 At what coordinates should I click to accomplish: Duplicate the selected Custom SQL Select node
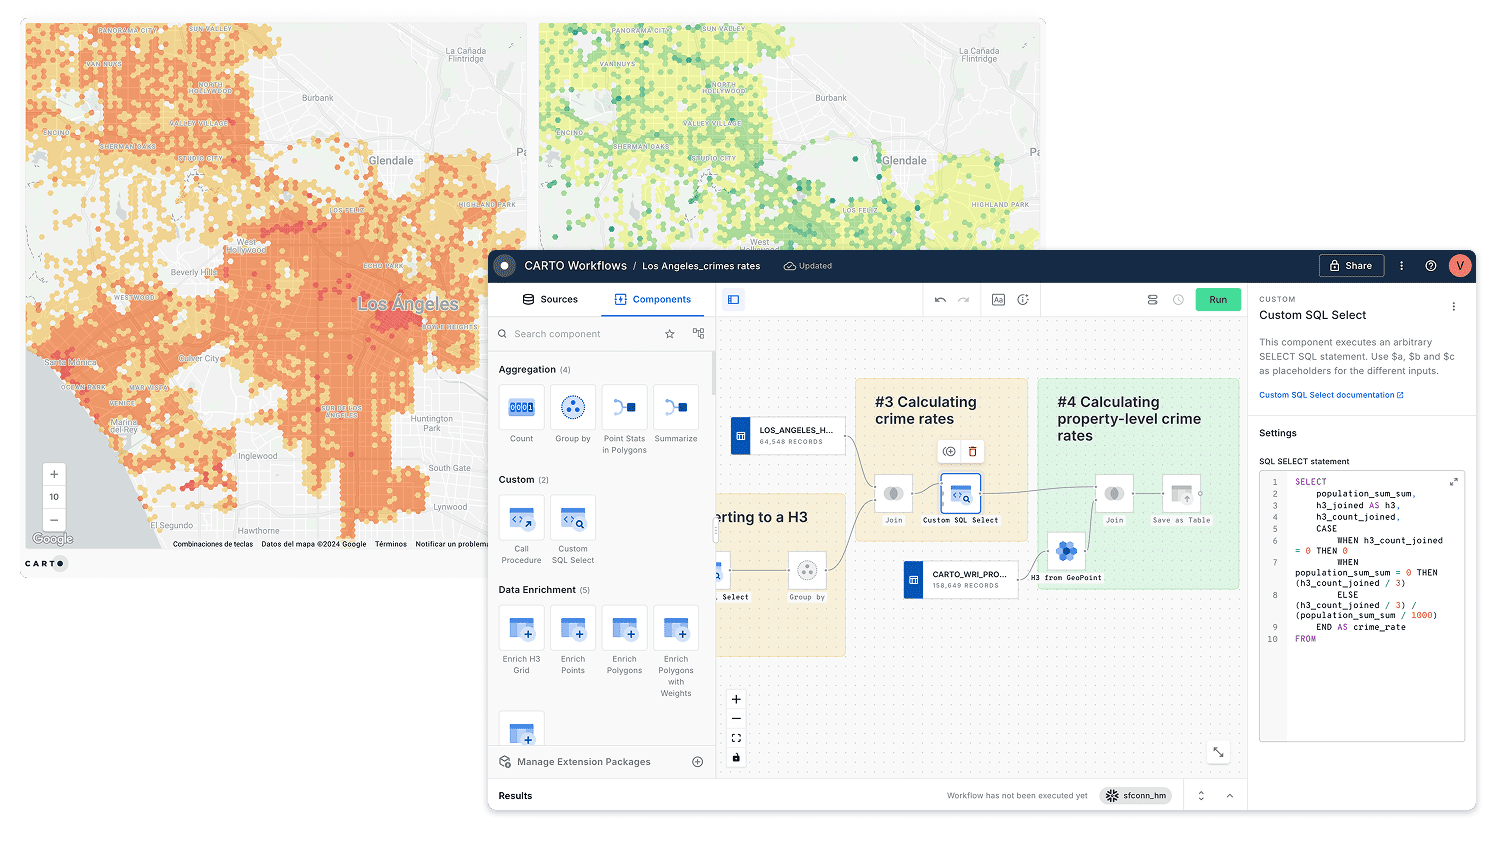949,452
